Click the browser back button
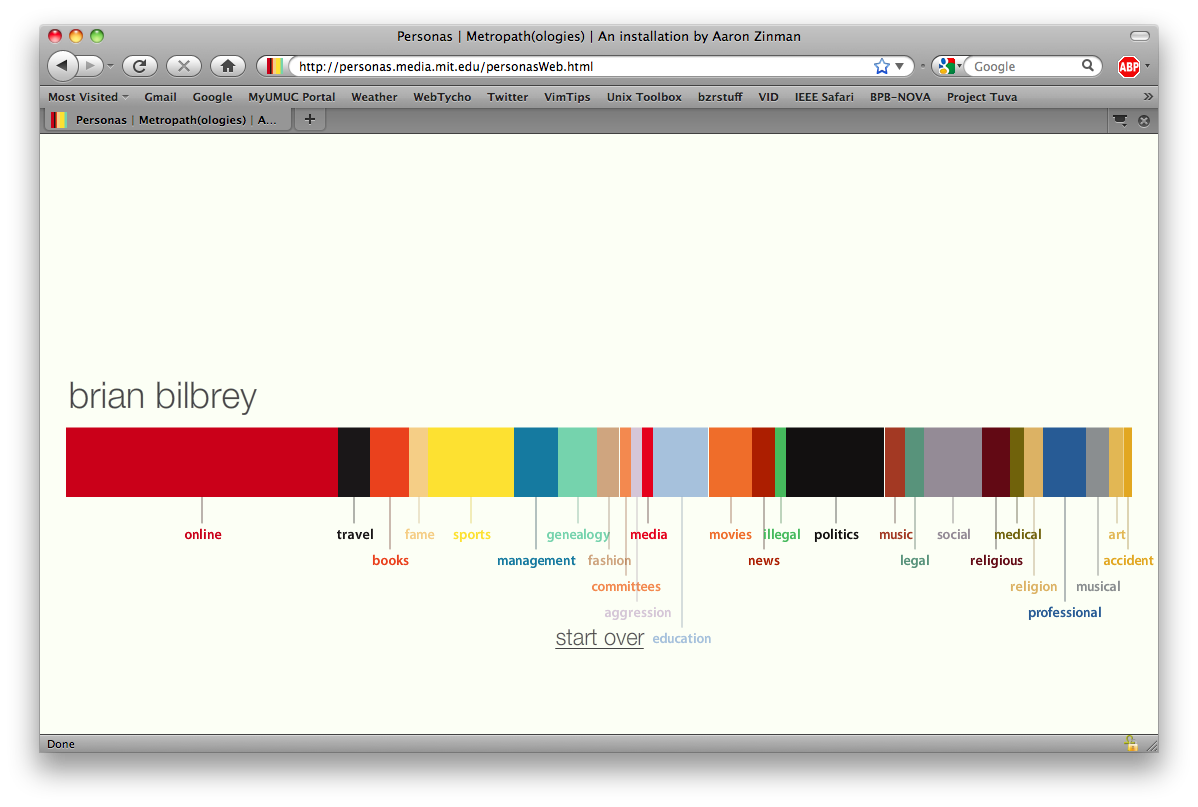 [x=62, y=66]
